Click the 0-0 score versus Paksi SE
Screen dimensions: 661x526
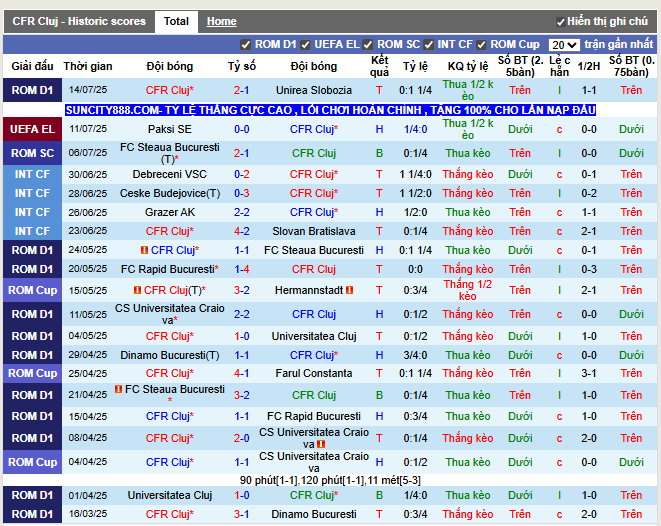coord(242,129)
